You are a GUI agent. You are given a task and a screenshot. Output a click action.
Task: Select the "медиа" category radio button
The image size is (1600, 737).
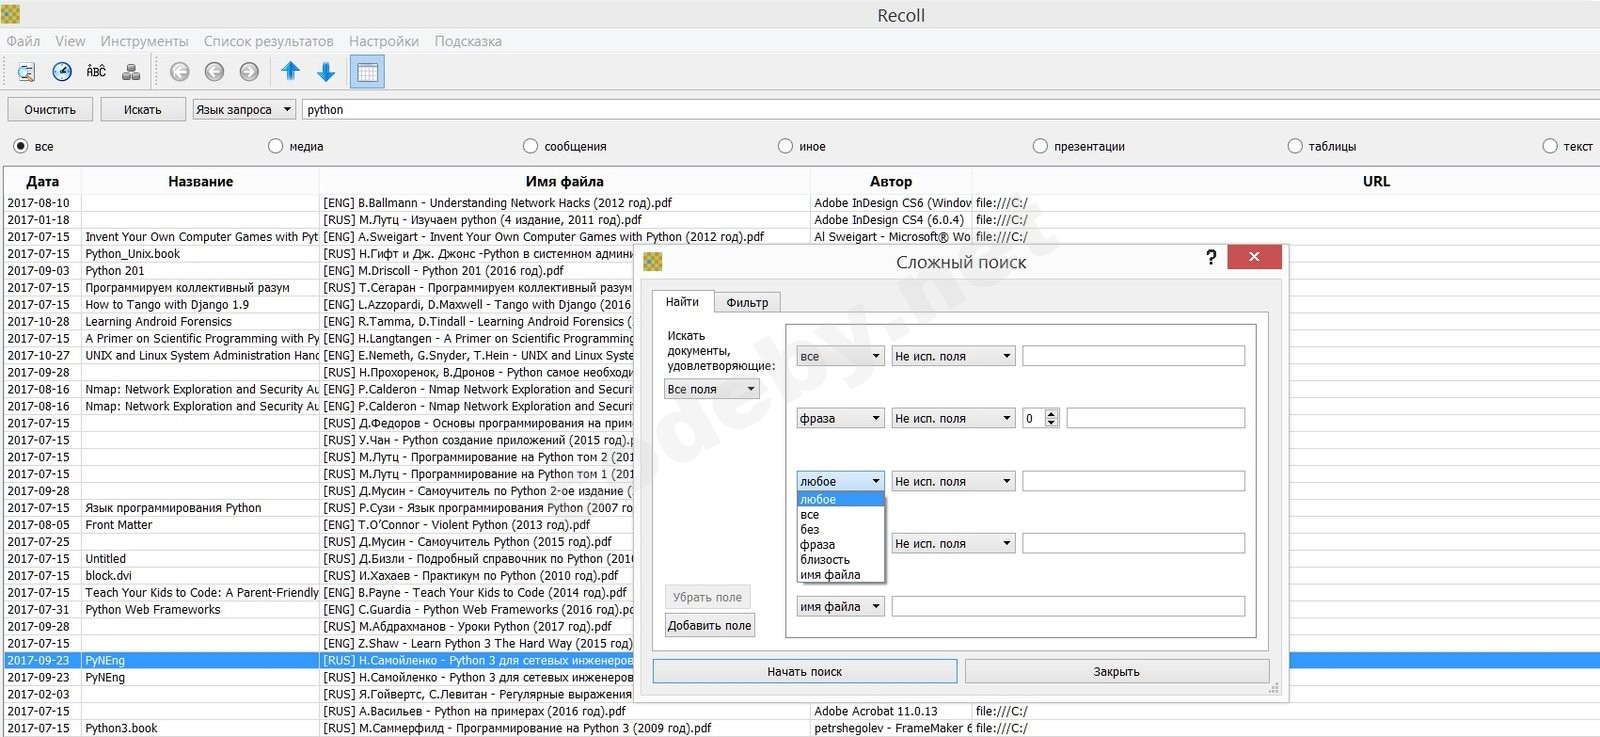276,146
